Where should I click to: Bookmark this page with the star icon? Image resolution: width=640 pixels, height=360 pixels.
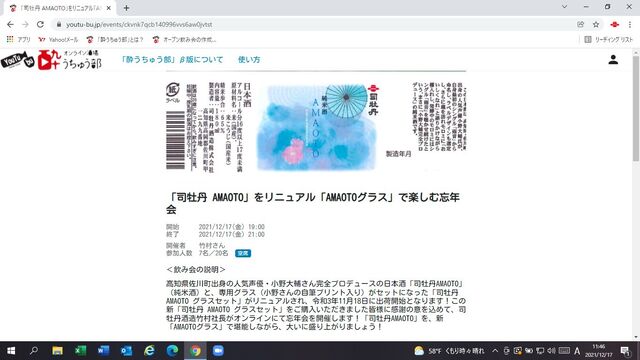(x=596, y=24)
